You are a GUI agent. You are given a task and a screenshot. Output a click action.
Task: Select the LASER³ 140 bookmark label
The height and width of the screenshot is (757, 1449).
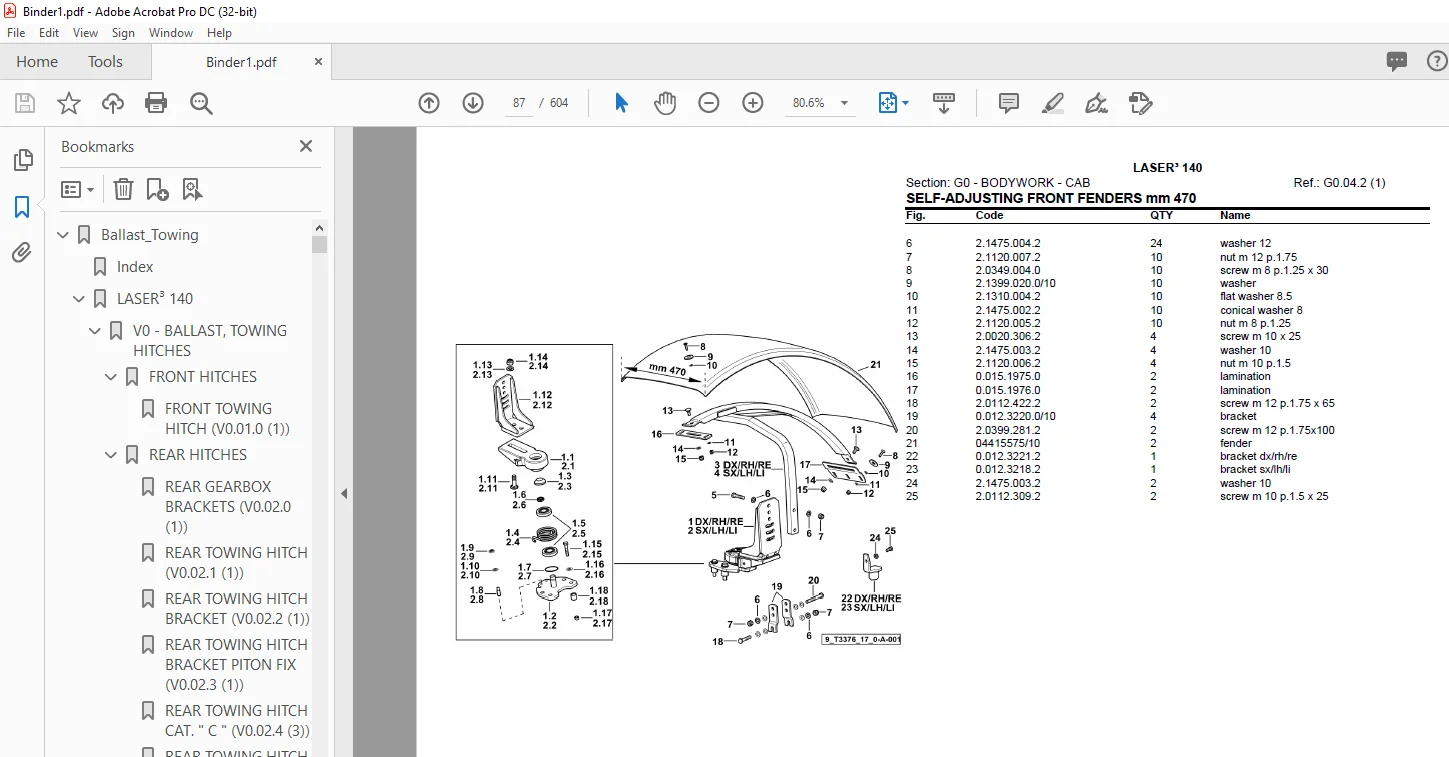click(x=155, y=299)
